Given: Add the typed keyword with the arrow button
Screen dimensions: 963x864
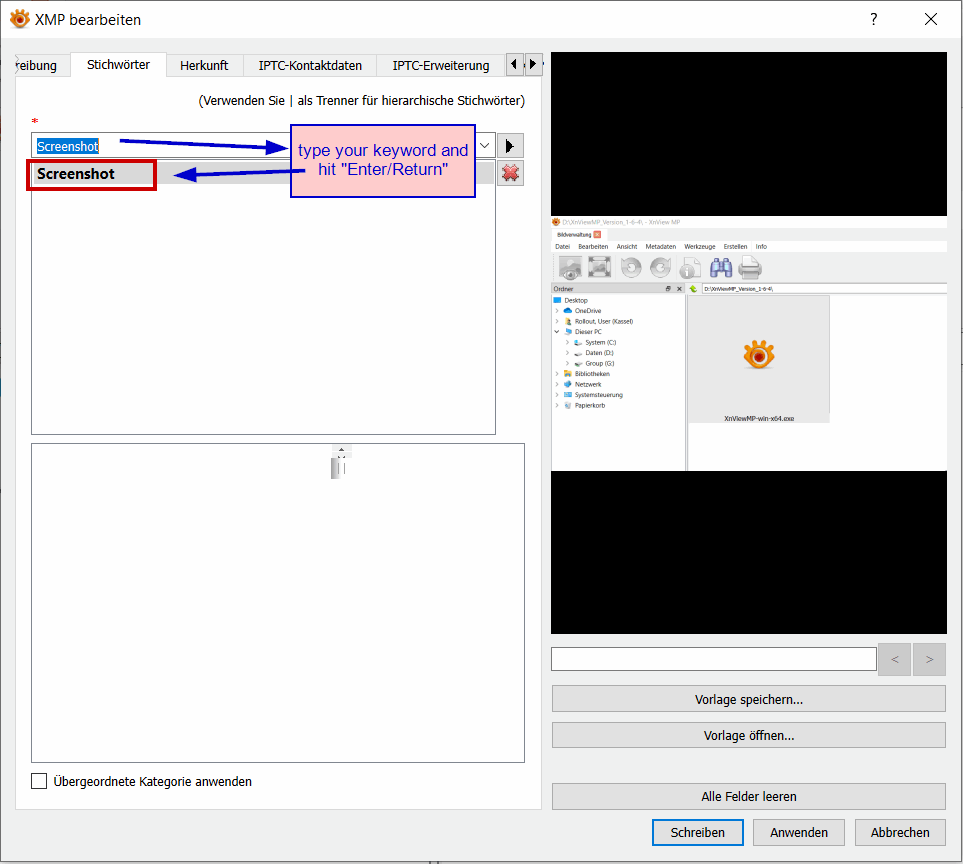Looking at the screenshot, I should pos(510,146).
